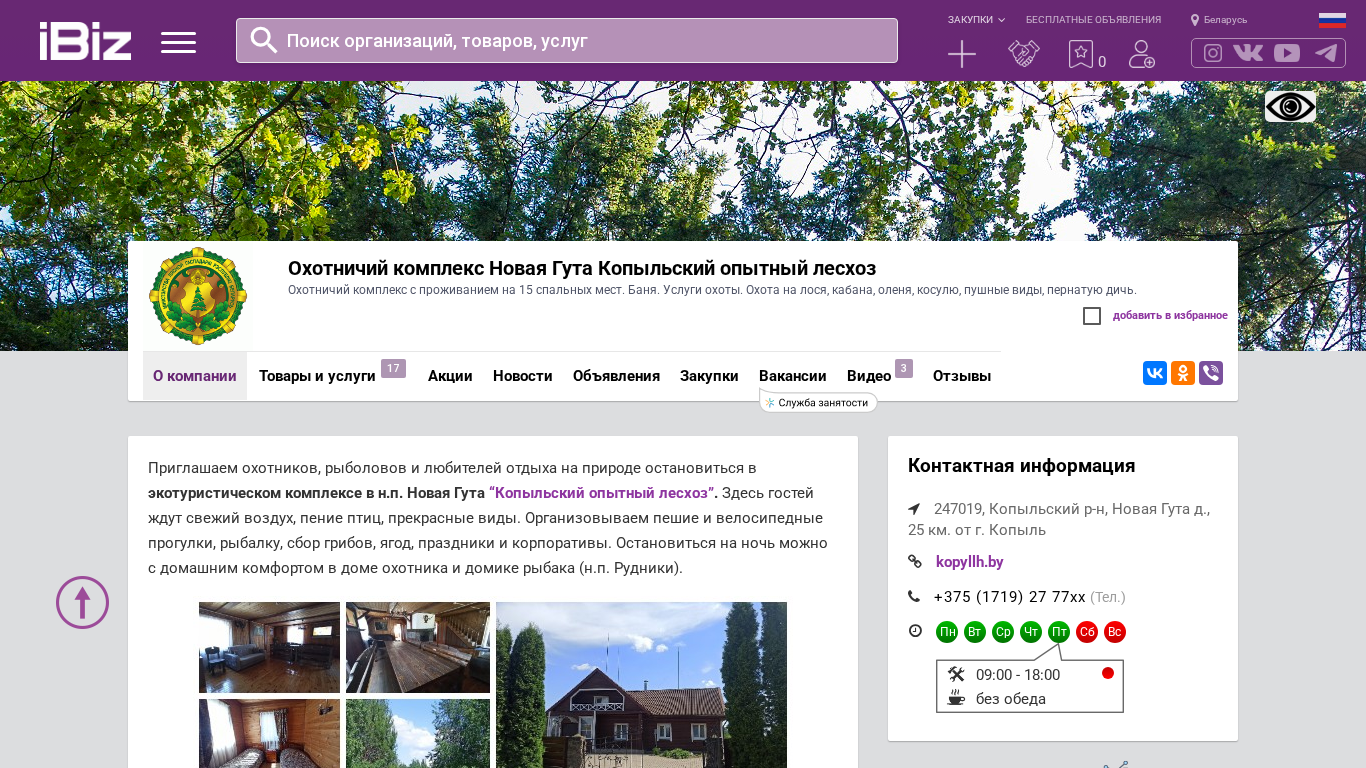
Task: Toggle the accessibility eye view
Action: click(x=1290, y=107)
